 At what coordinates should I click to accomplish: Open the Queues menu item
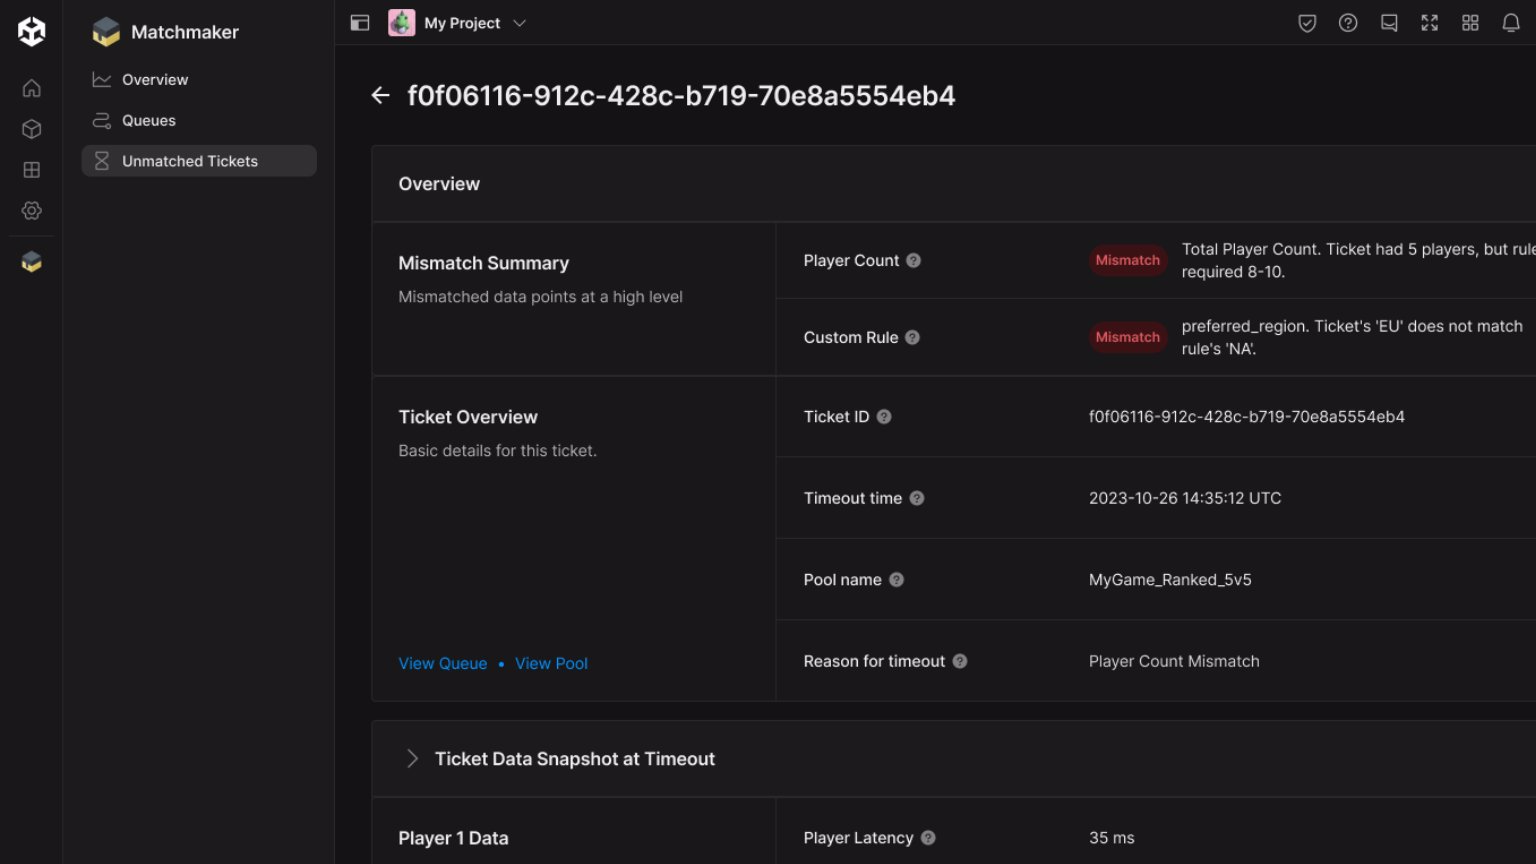point(148,121)
